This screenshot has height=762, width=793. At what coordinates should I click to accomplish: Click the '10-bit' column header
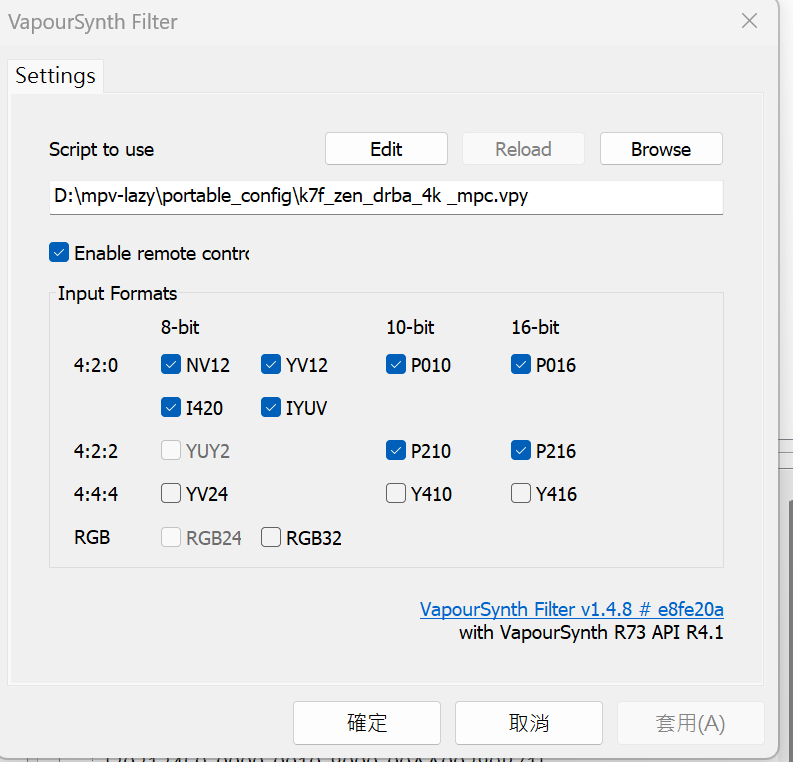(410, 327)
